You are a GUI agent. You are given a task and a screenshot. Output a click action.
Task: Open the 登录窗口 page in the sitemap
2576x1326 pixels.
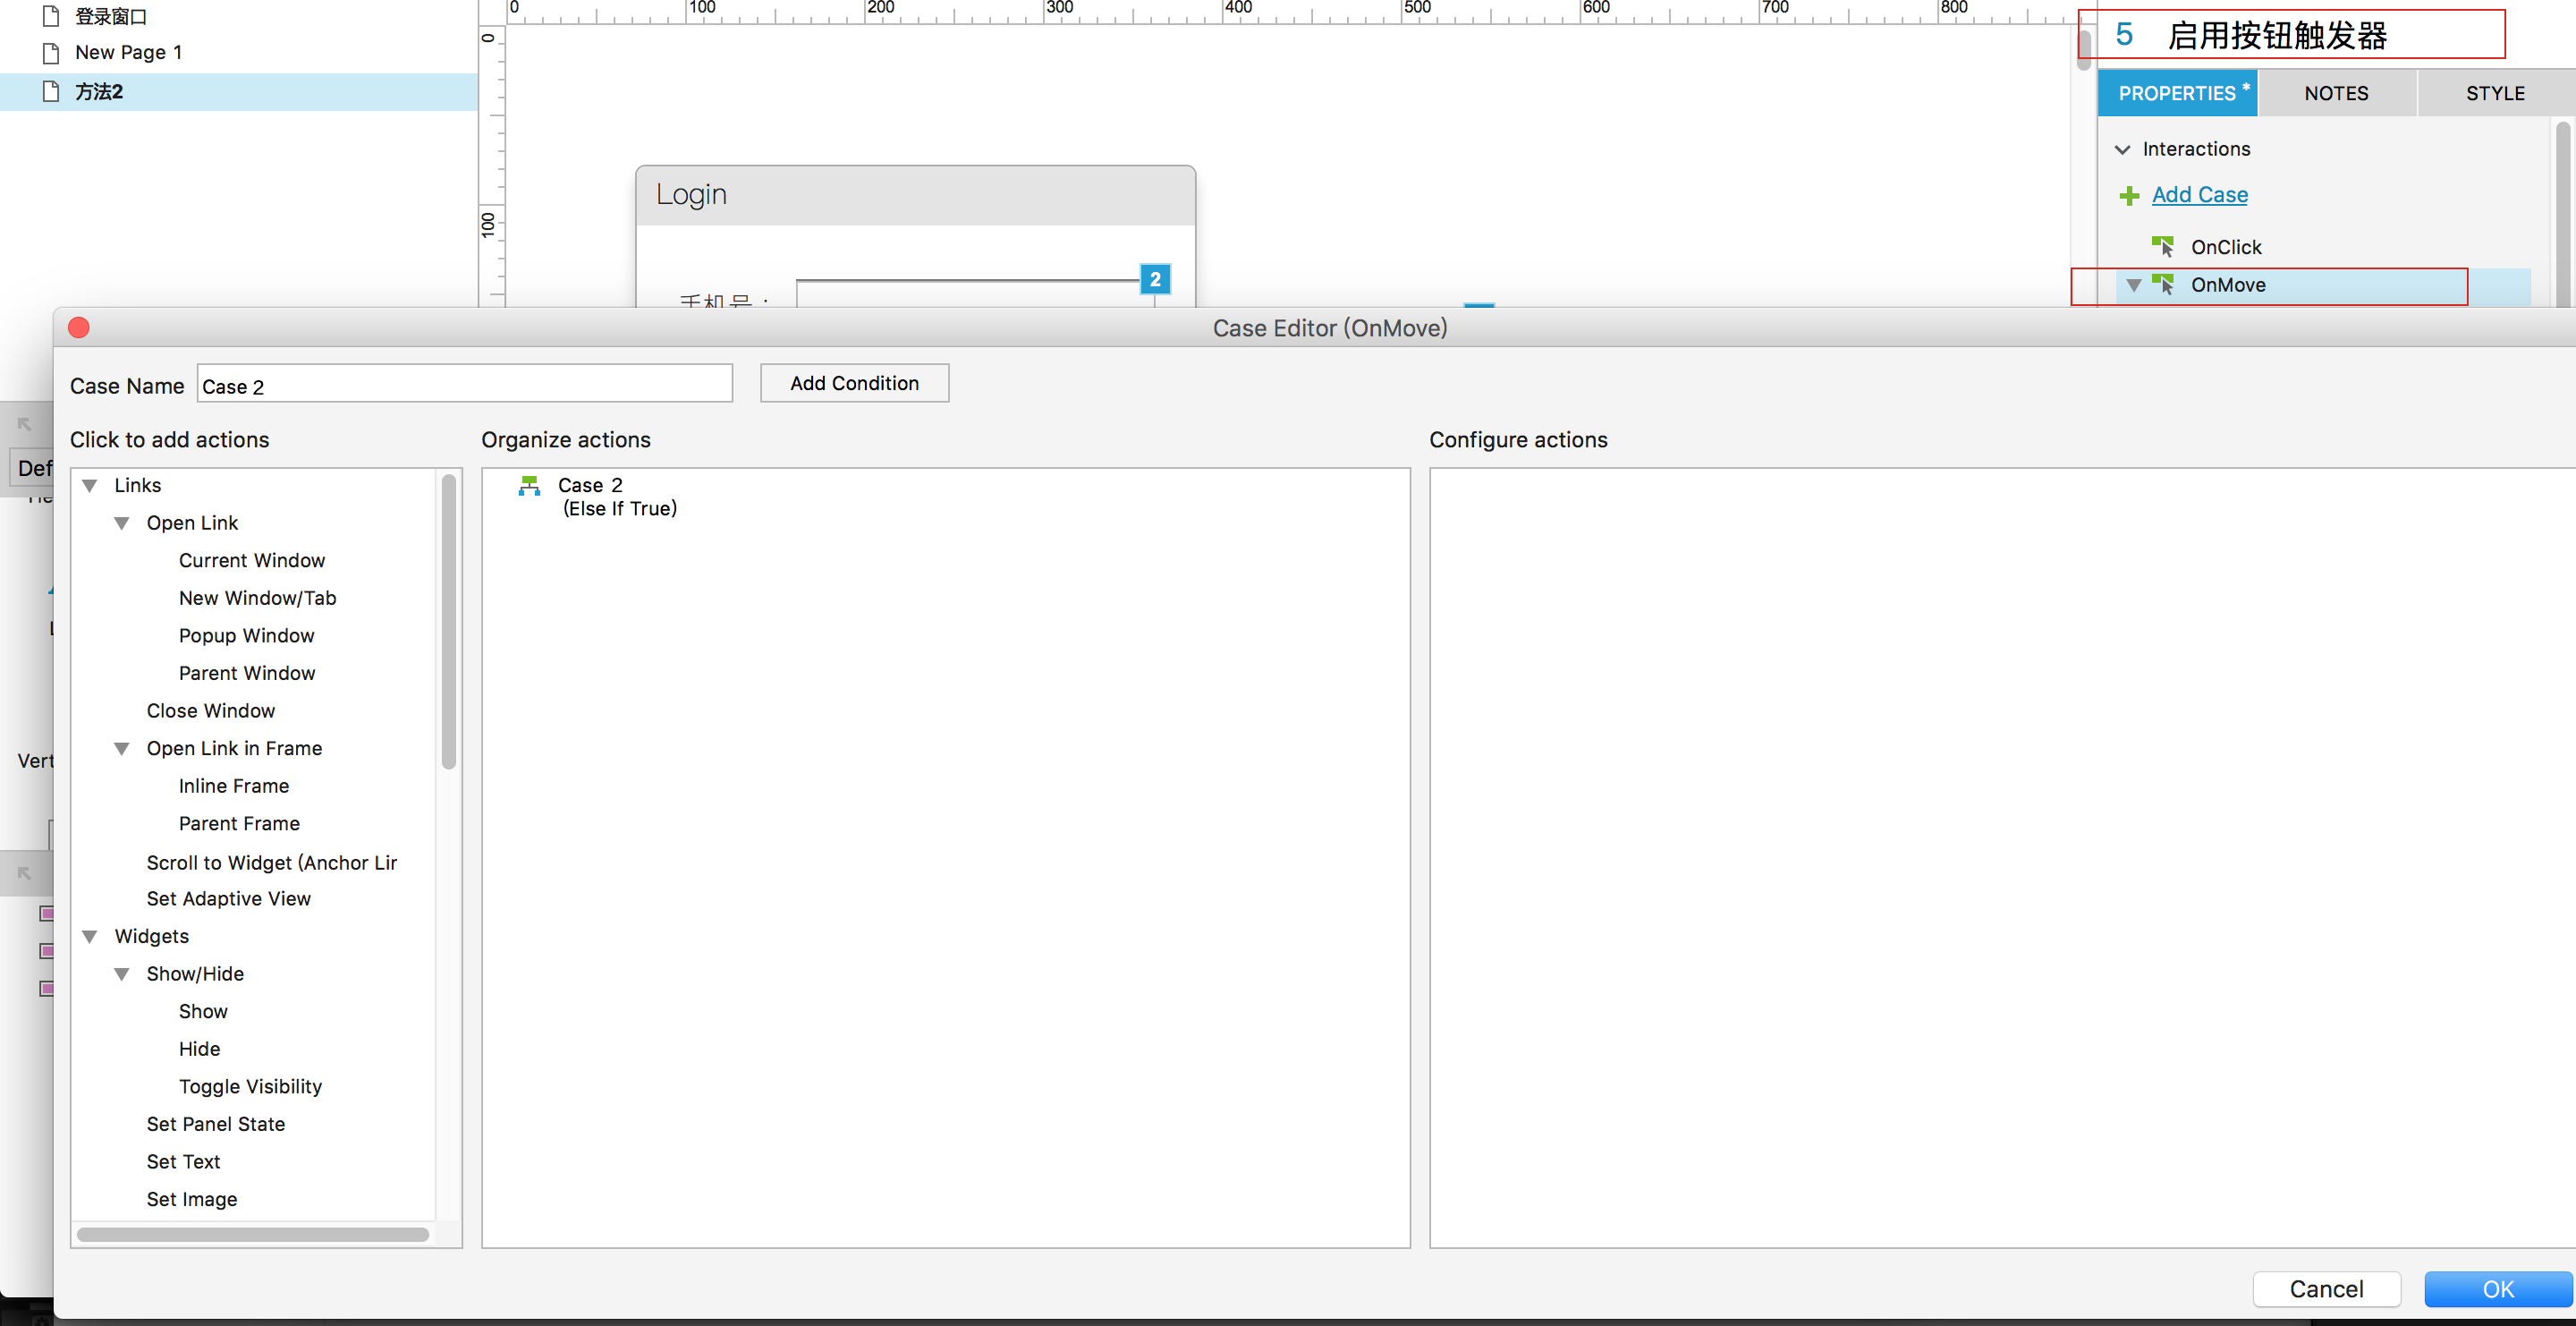(x=111, y=16)
